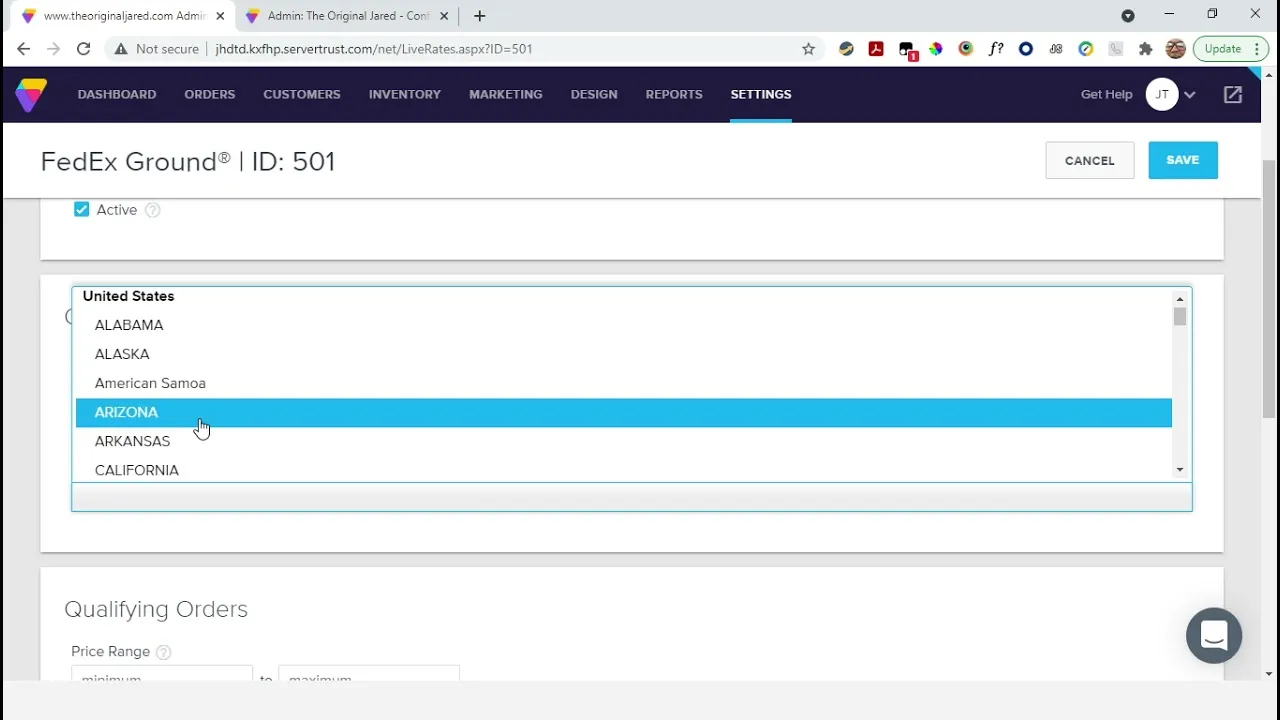Click the browser address bar URL

point(374,49)
